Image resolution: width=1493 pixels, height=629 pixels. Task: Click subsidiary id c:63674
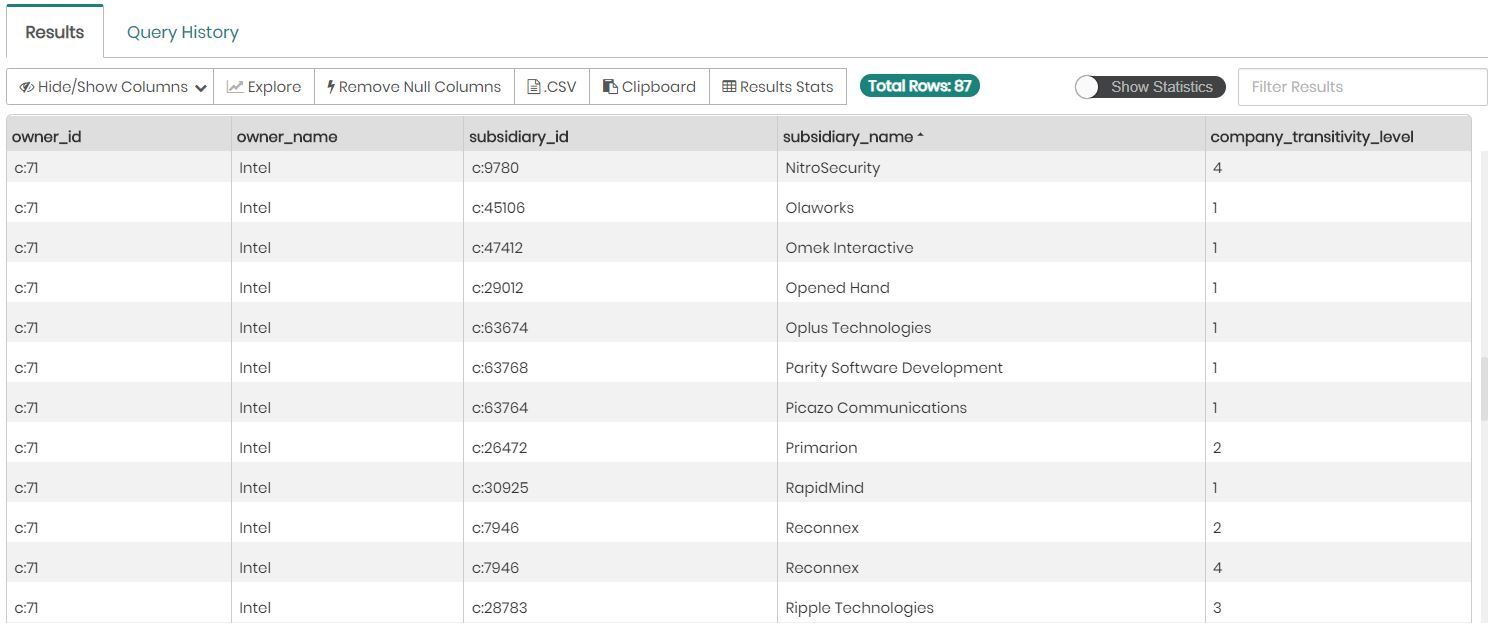500,328
